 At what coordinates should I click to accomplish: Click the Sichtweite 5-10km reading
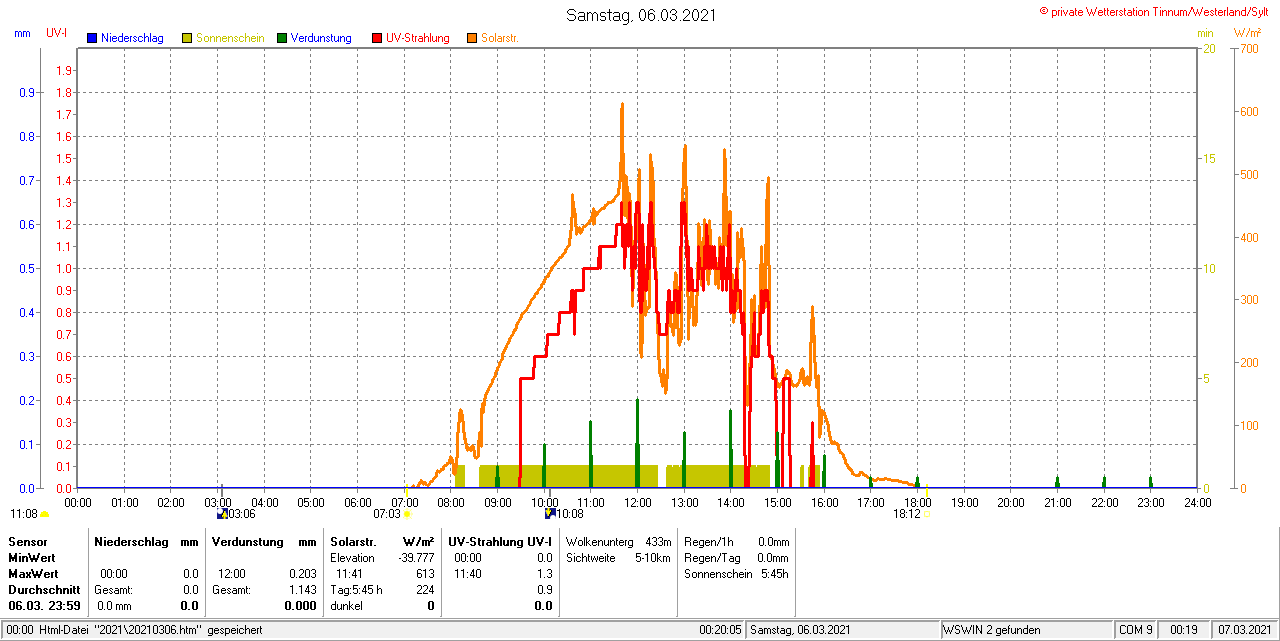pyautogui.click(x=617, y=558)
